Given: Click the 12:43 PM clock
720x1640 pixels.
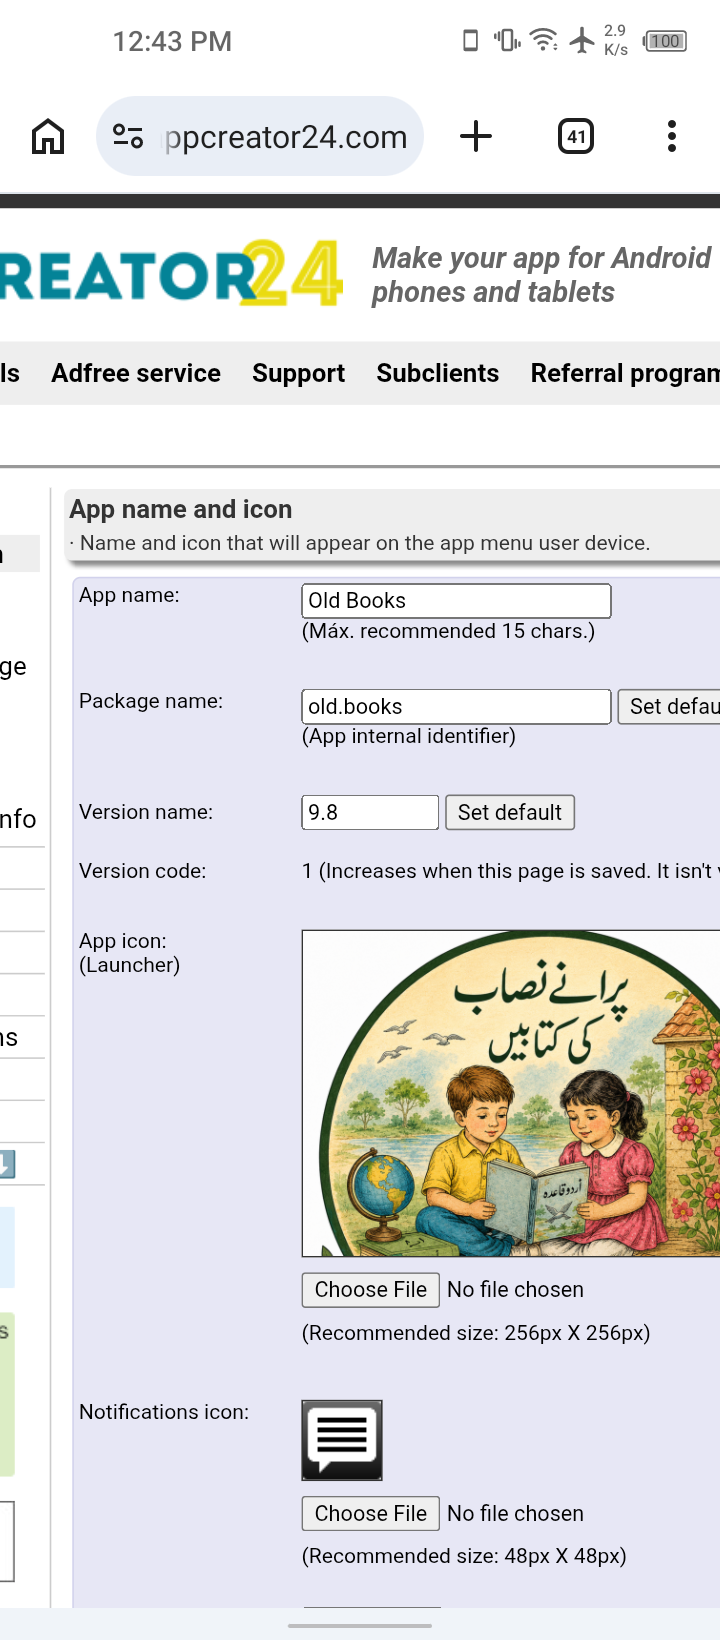Looking at the screenshot, I should [172, 41].
